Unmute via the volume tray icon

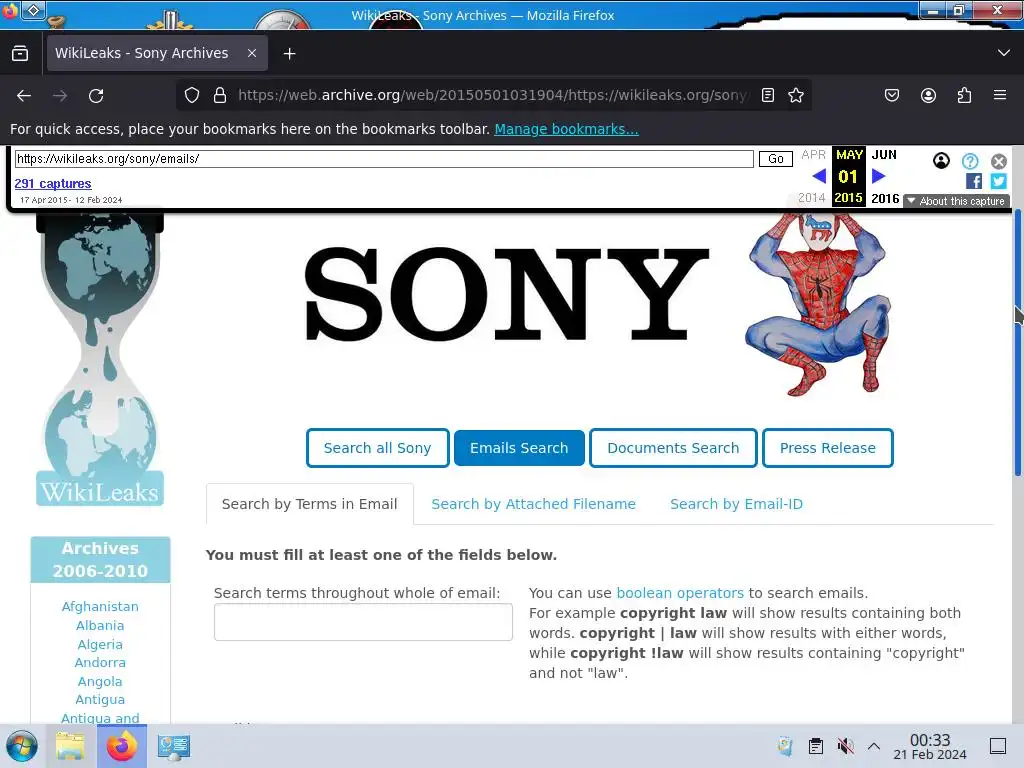tap(845, 746)
